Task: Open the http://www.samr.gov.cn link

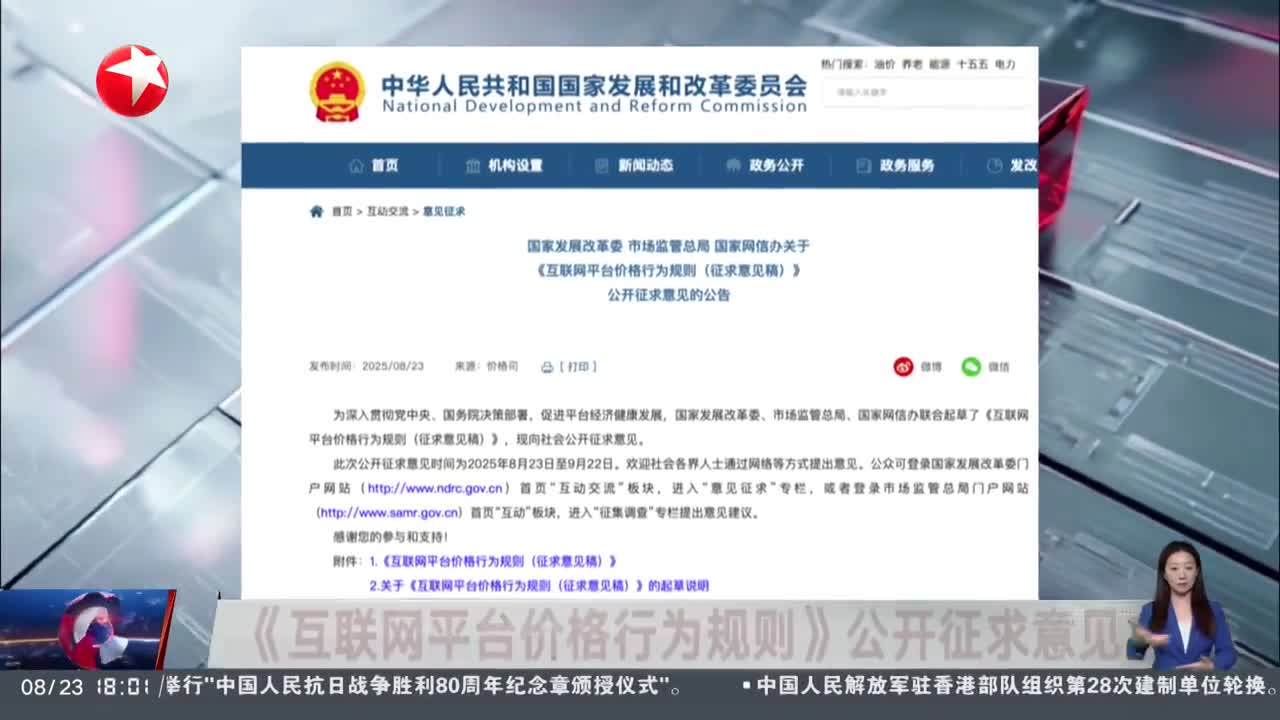Action: point(390,513)
